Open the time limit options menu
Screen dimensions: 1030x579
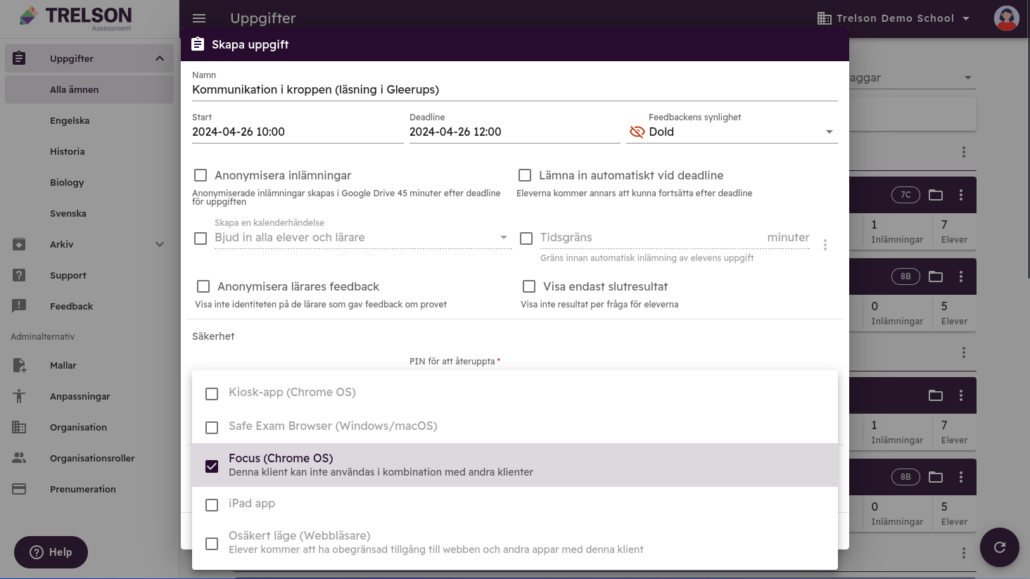(x=825, y=244)
